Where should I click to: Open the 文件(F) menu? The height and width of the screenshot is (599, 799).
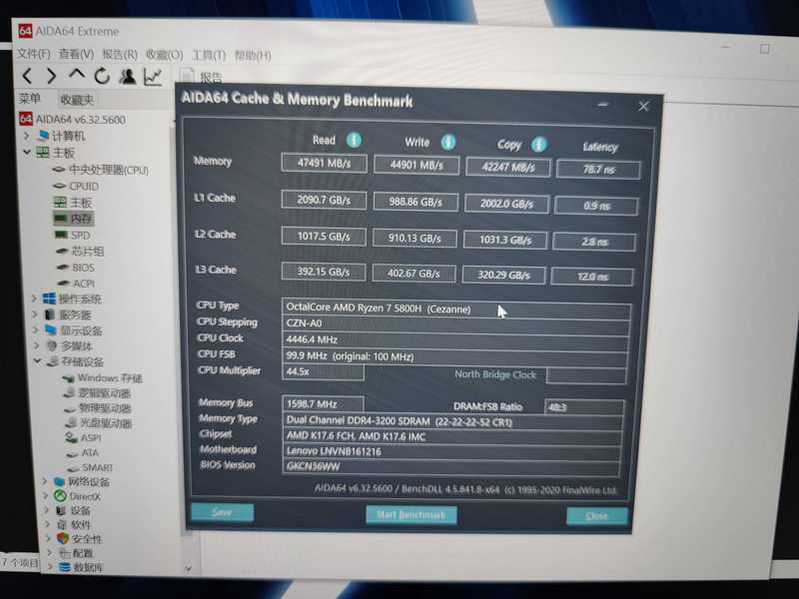pos(34,53)
